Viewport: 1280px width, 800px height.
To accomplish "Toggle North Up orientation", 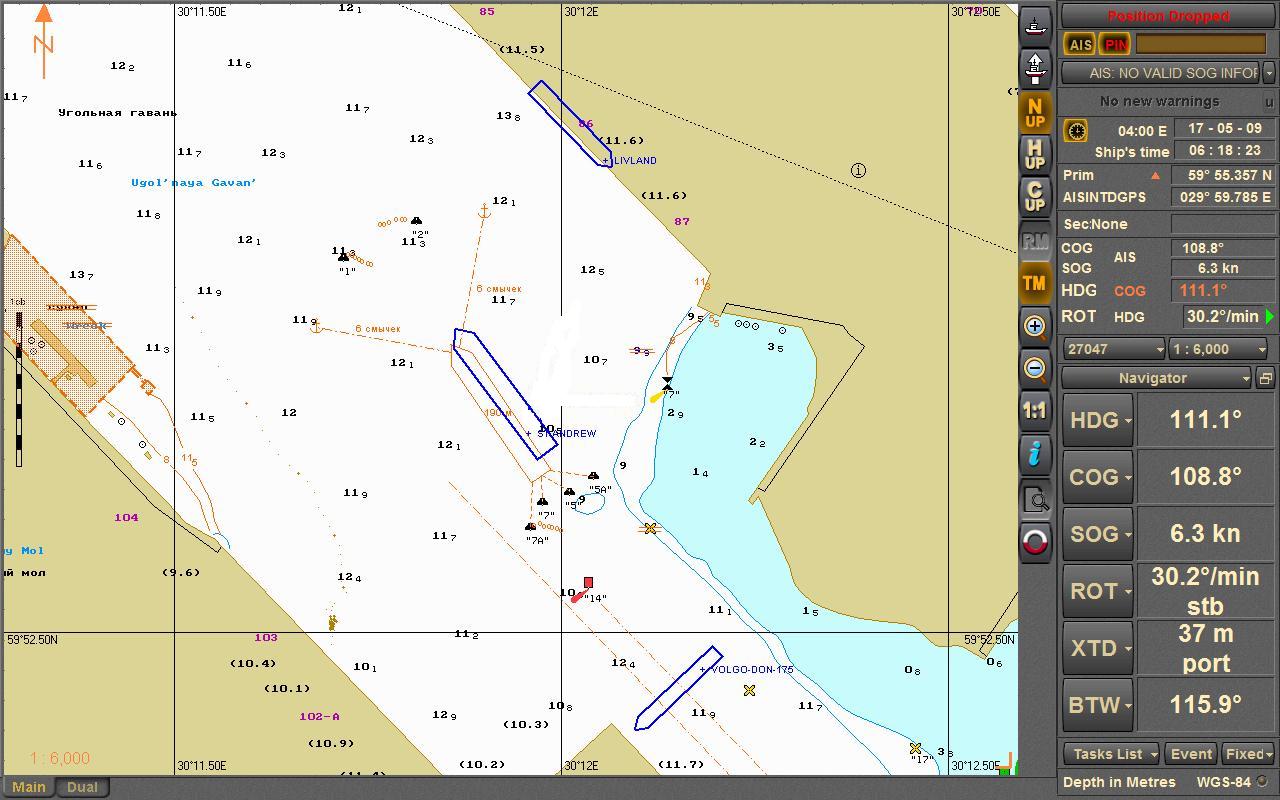I will point(1035,113).
